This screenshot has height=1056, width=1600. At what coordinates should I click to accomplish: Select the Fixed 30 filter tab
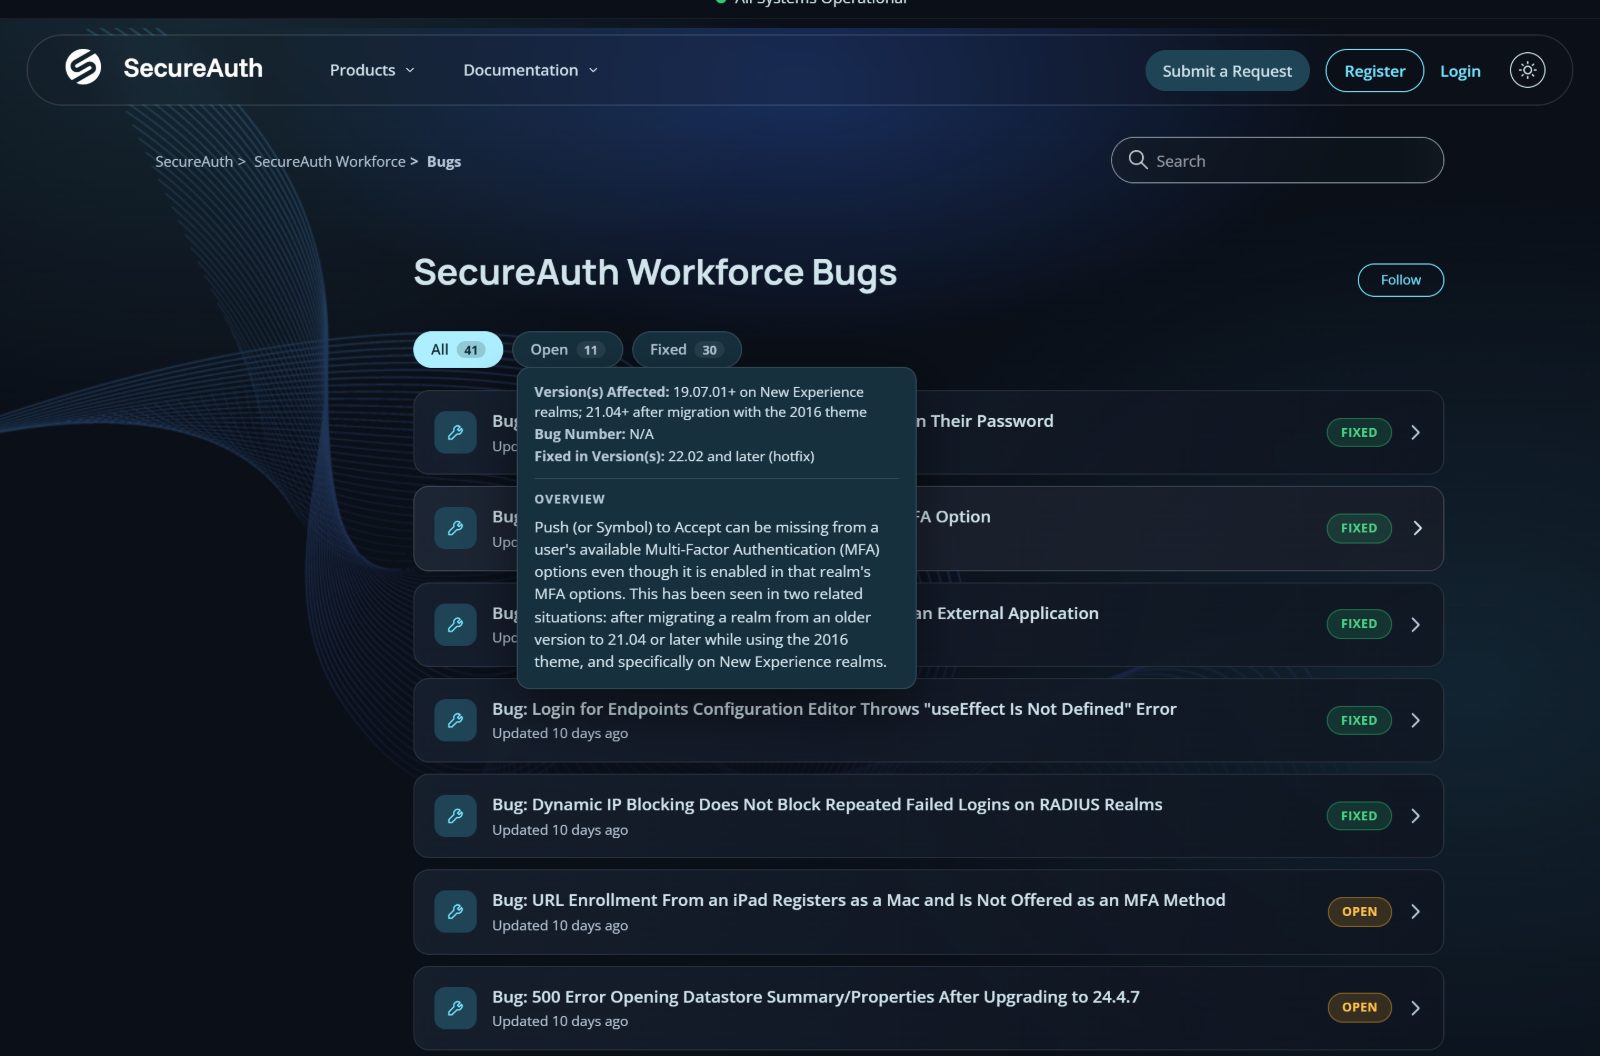[686, 349]
